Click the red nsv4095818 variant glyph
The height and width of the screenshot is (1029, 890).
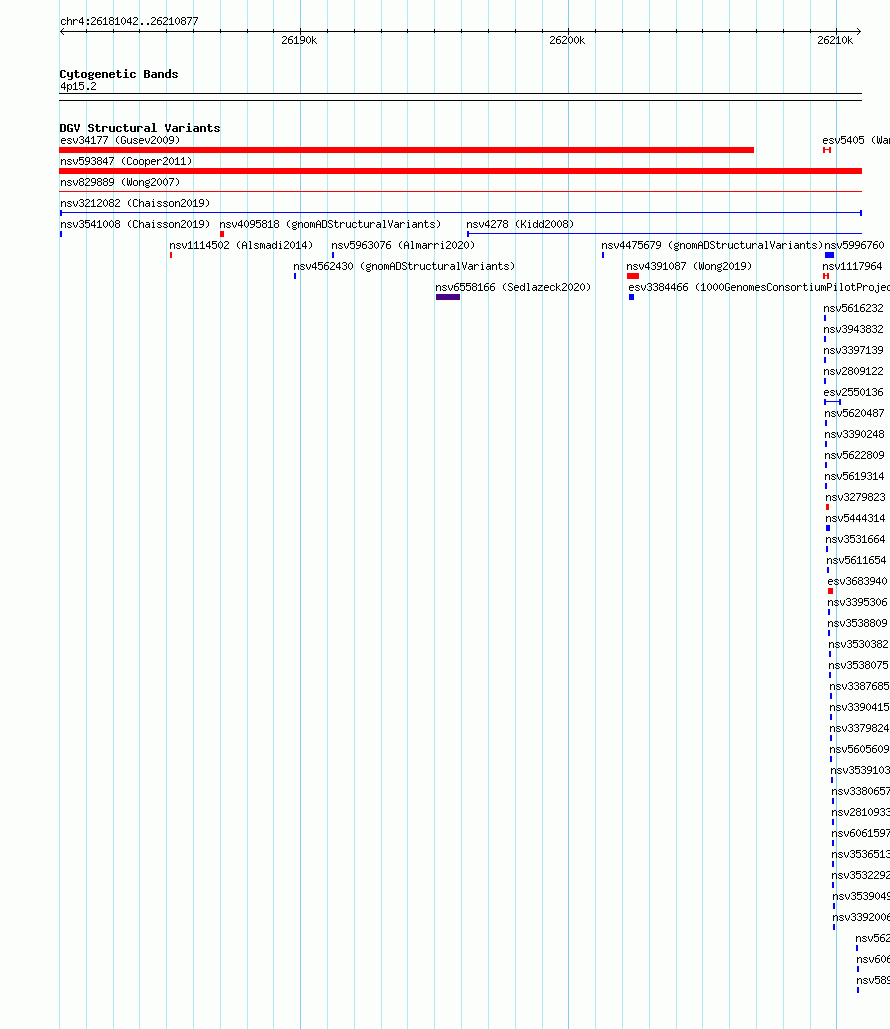[x=222, y=234]
